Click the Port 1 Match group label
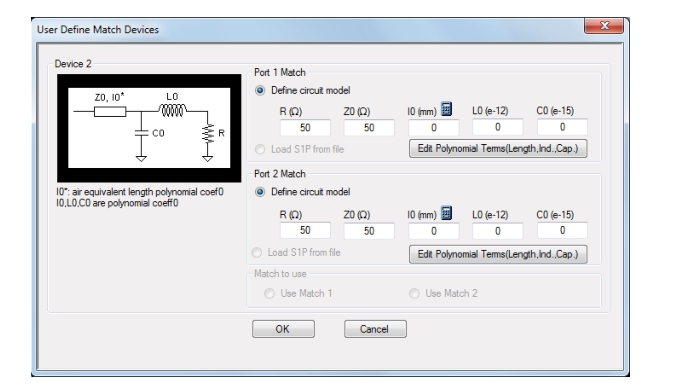This screenshot has height=392, width=678. (x=280, y=72)
